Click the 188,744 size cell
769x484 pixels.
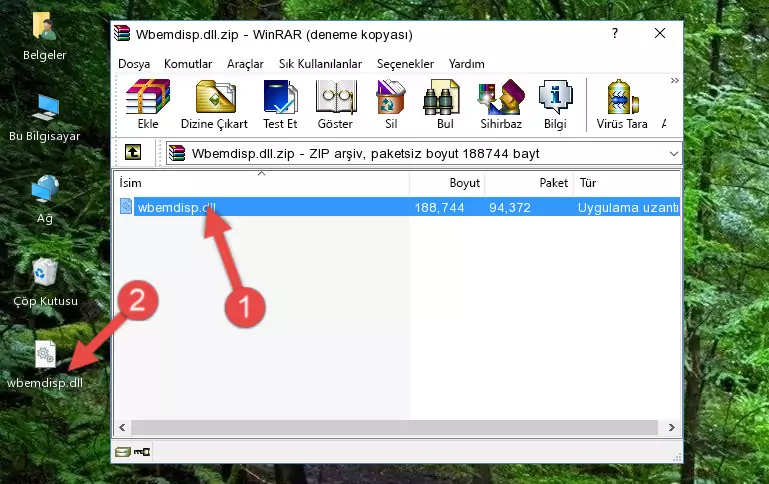click(439, 207)
